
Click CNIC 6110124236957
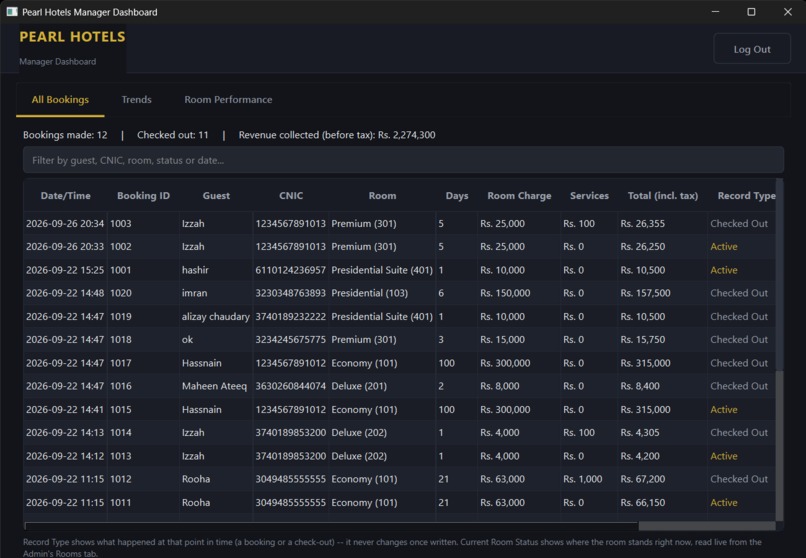coord(290,270)
